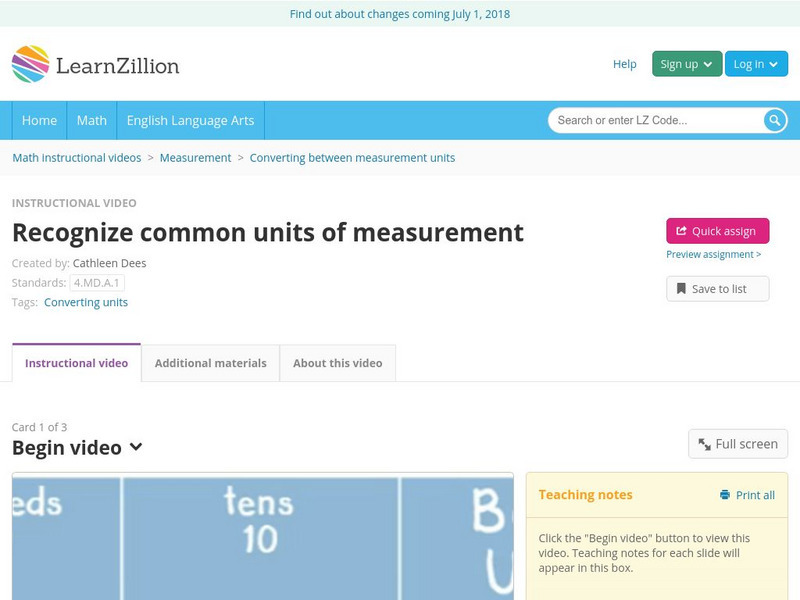This screenshot has height=600, width=800.
Task: Click the Converting units tag
Action: (x=84, y=302)
